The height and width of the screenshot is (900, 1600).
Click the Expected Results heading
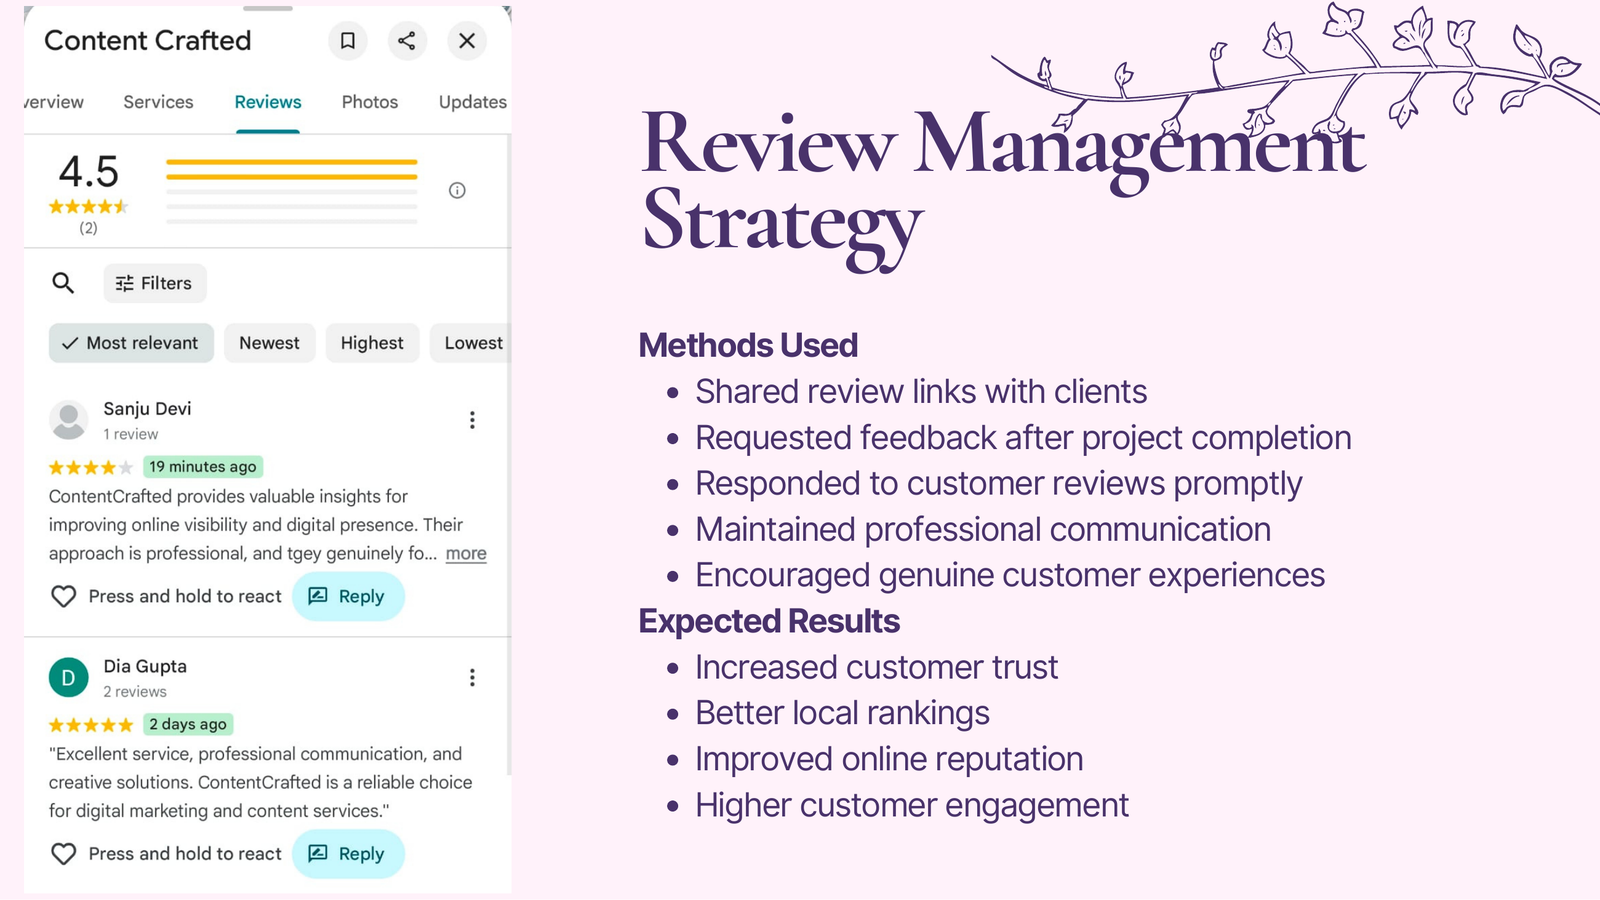(x=769, y=621)
